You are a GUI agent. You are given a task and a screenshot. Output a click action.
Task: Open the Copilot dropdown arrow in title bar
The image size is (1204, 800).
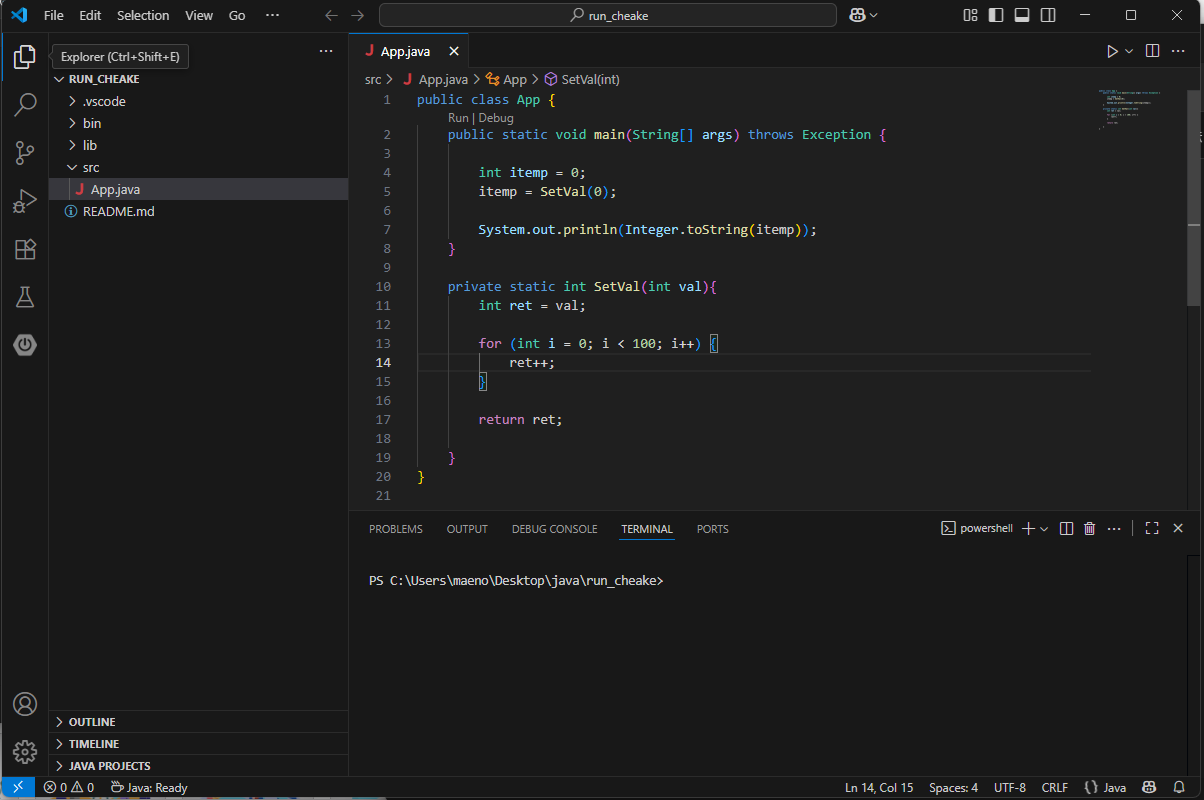pos(874,15)
